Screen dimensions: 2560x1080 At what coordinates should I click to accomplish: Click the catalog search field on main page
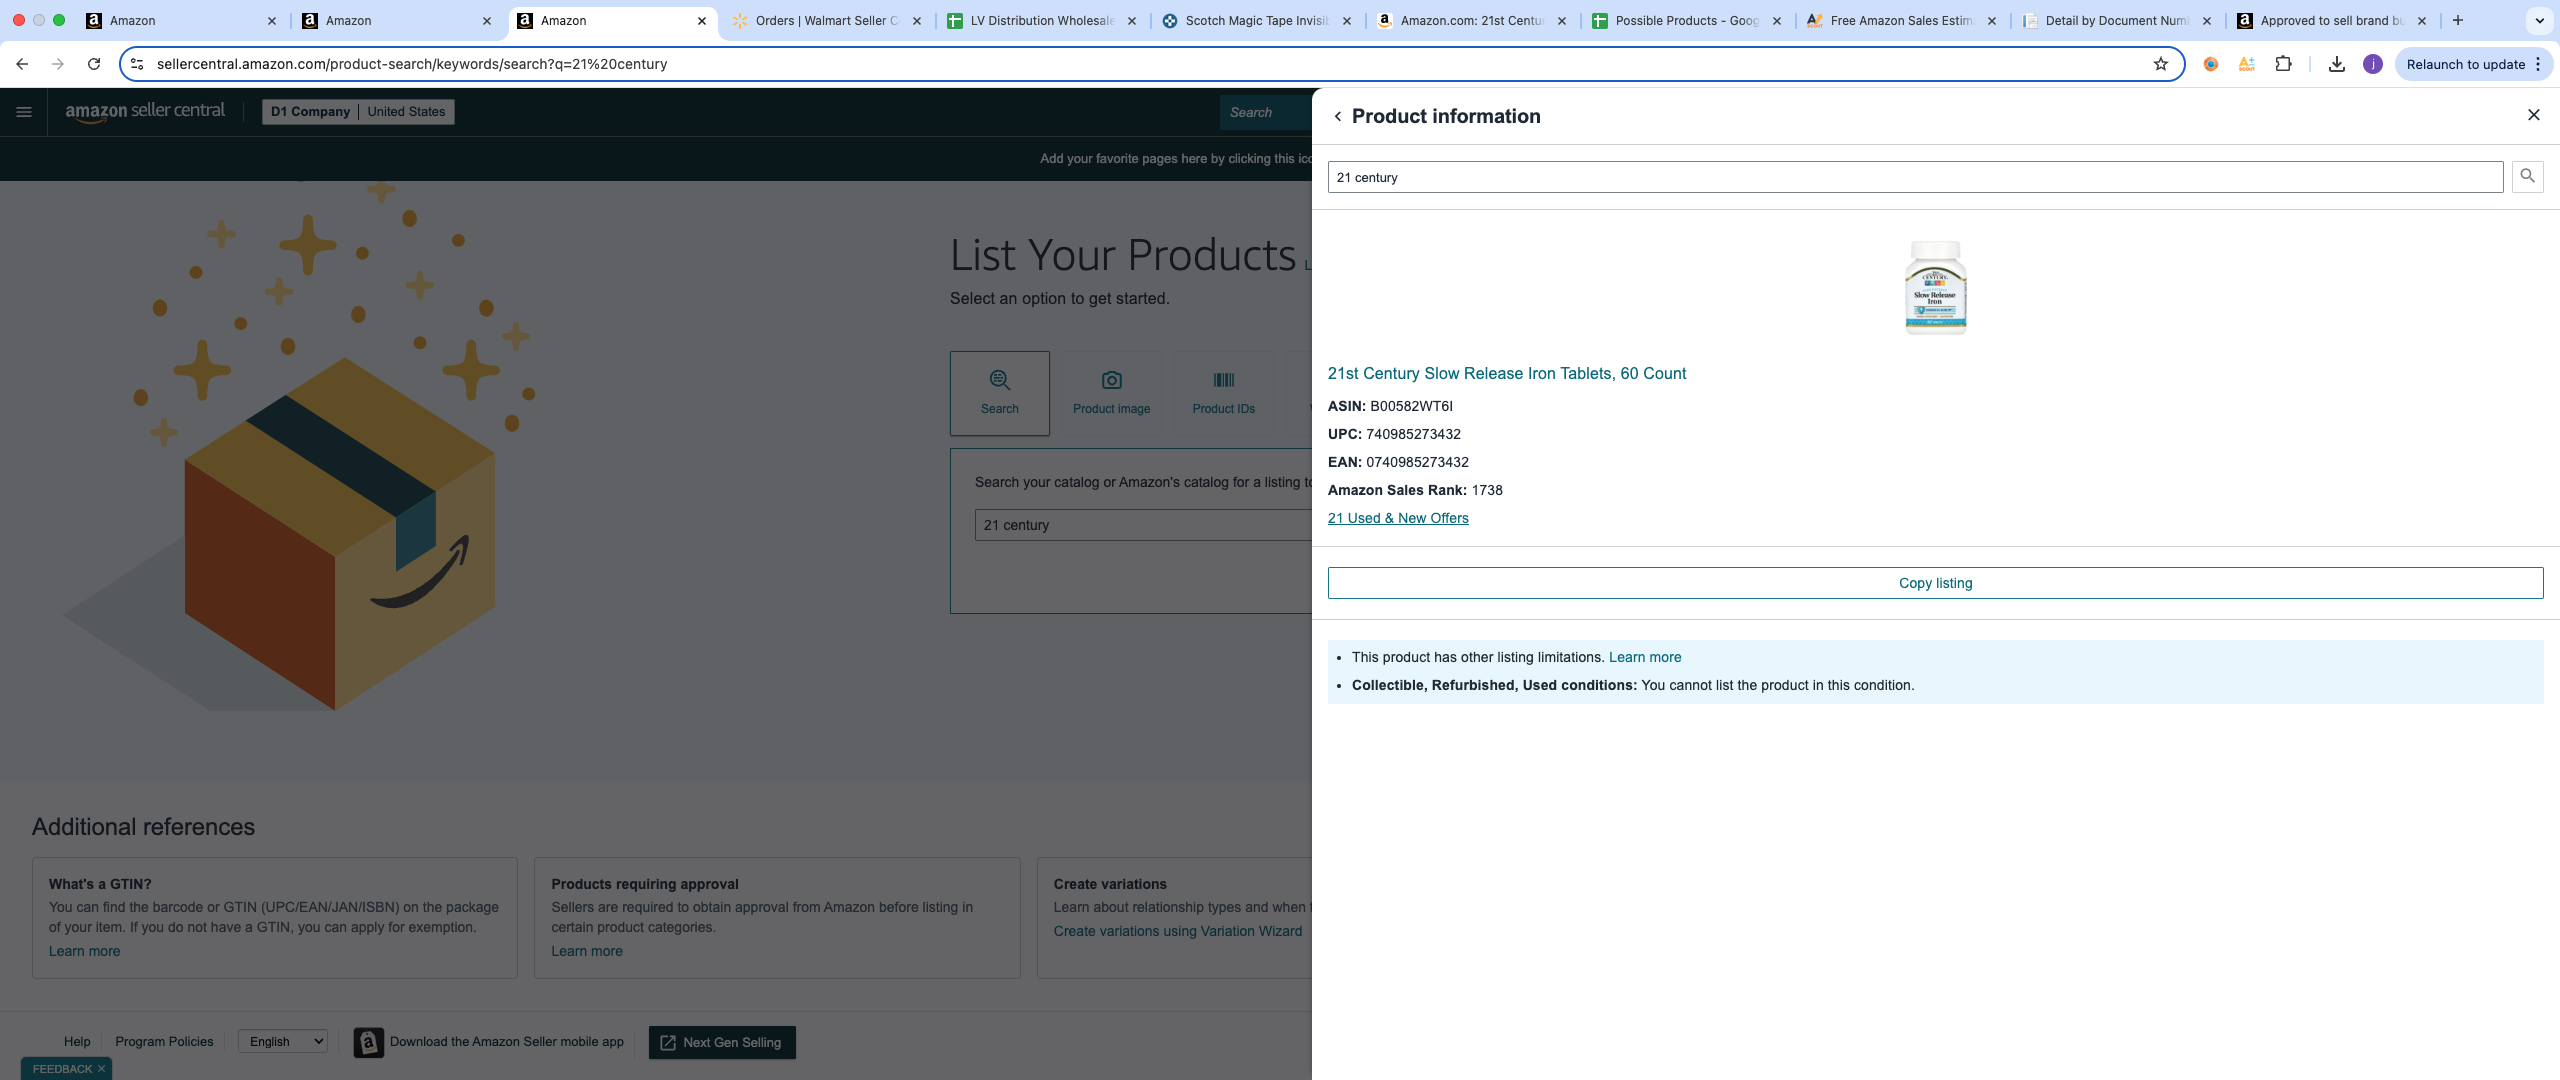tap(1143, 525)
